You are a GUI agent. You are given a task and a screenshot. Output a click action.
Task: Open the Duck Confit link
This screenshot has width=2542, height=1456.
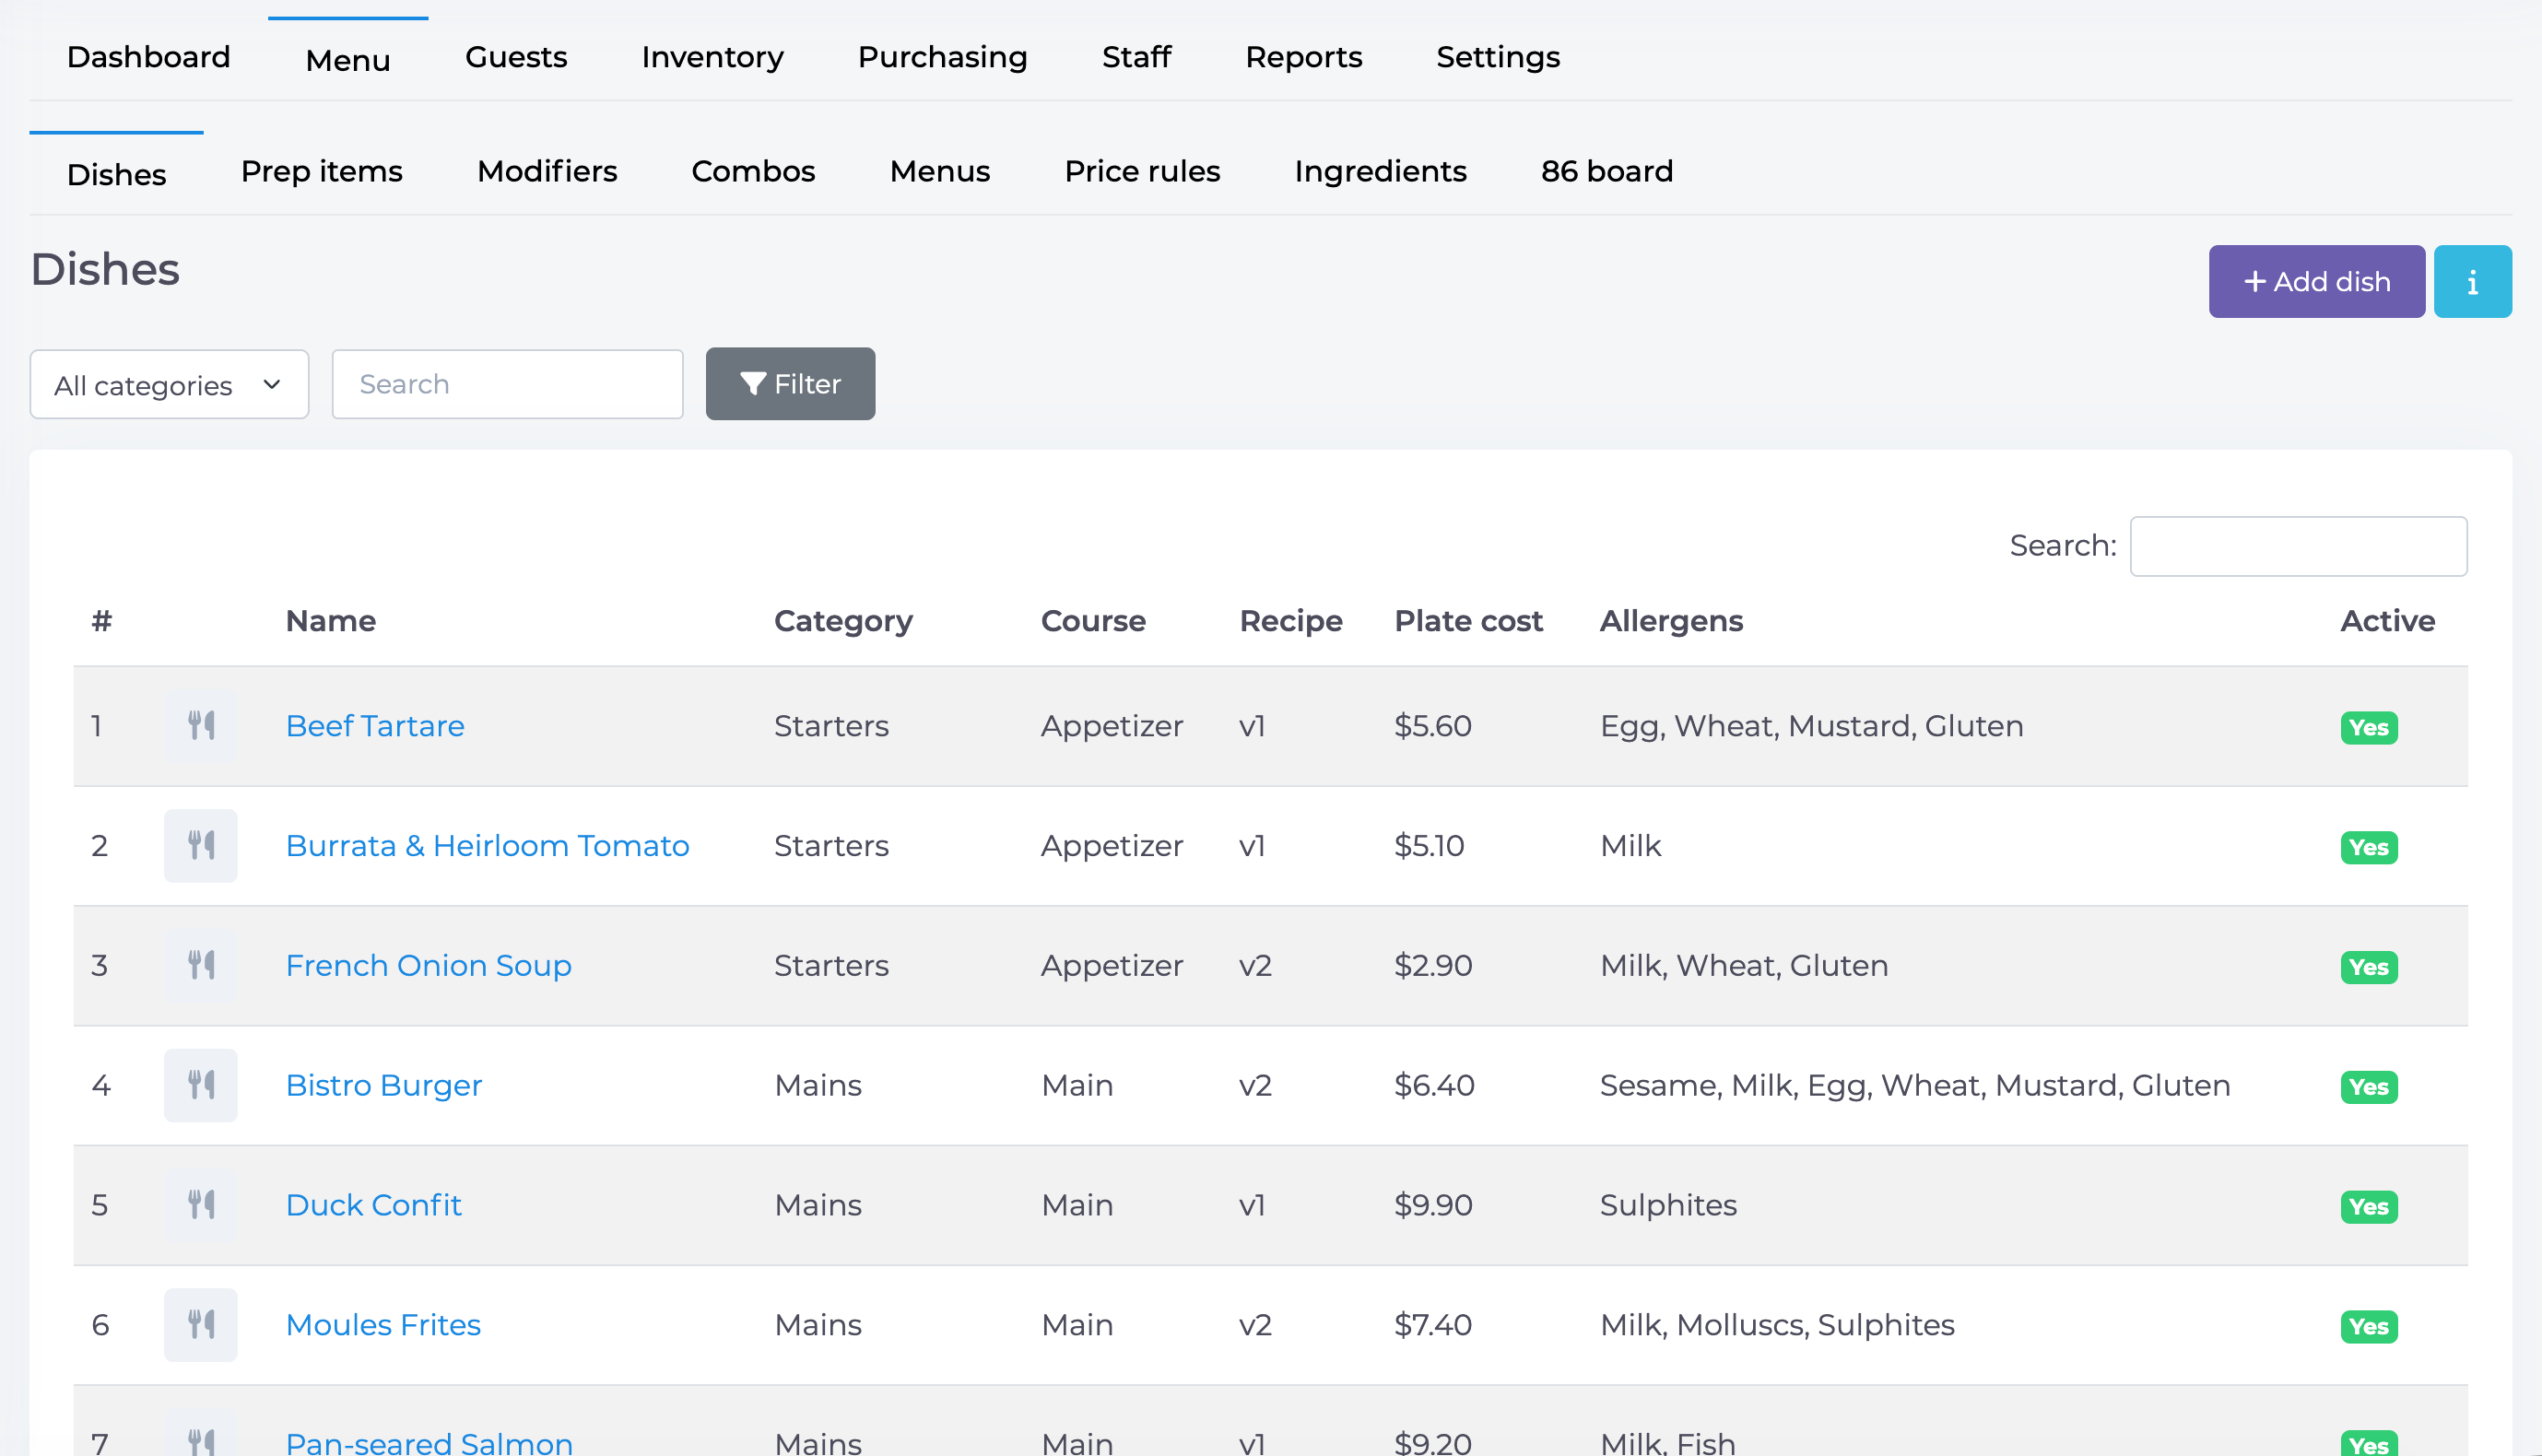point(373,1205)
